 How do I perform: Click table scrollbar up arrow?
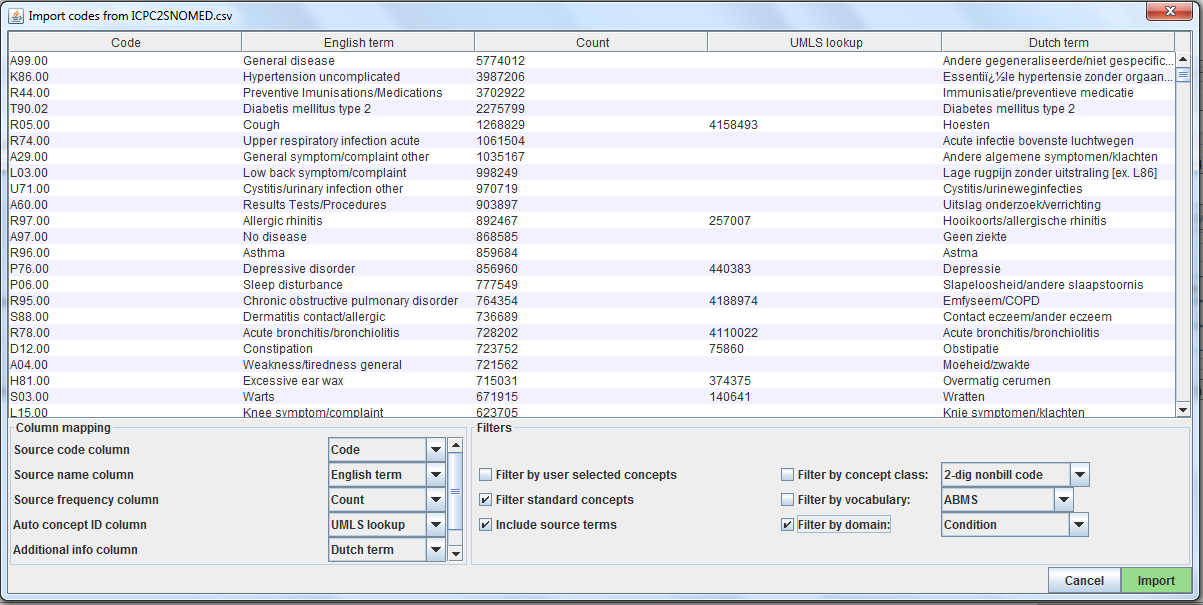1183,58
